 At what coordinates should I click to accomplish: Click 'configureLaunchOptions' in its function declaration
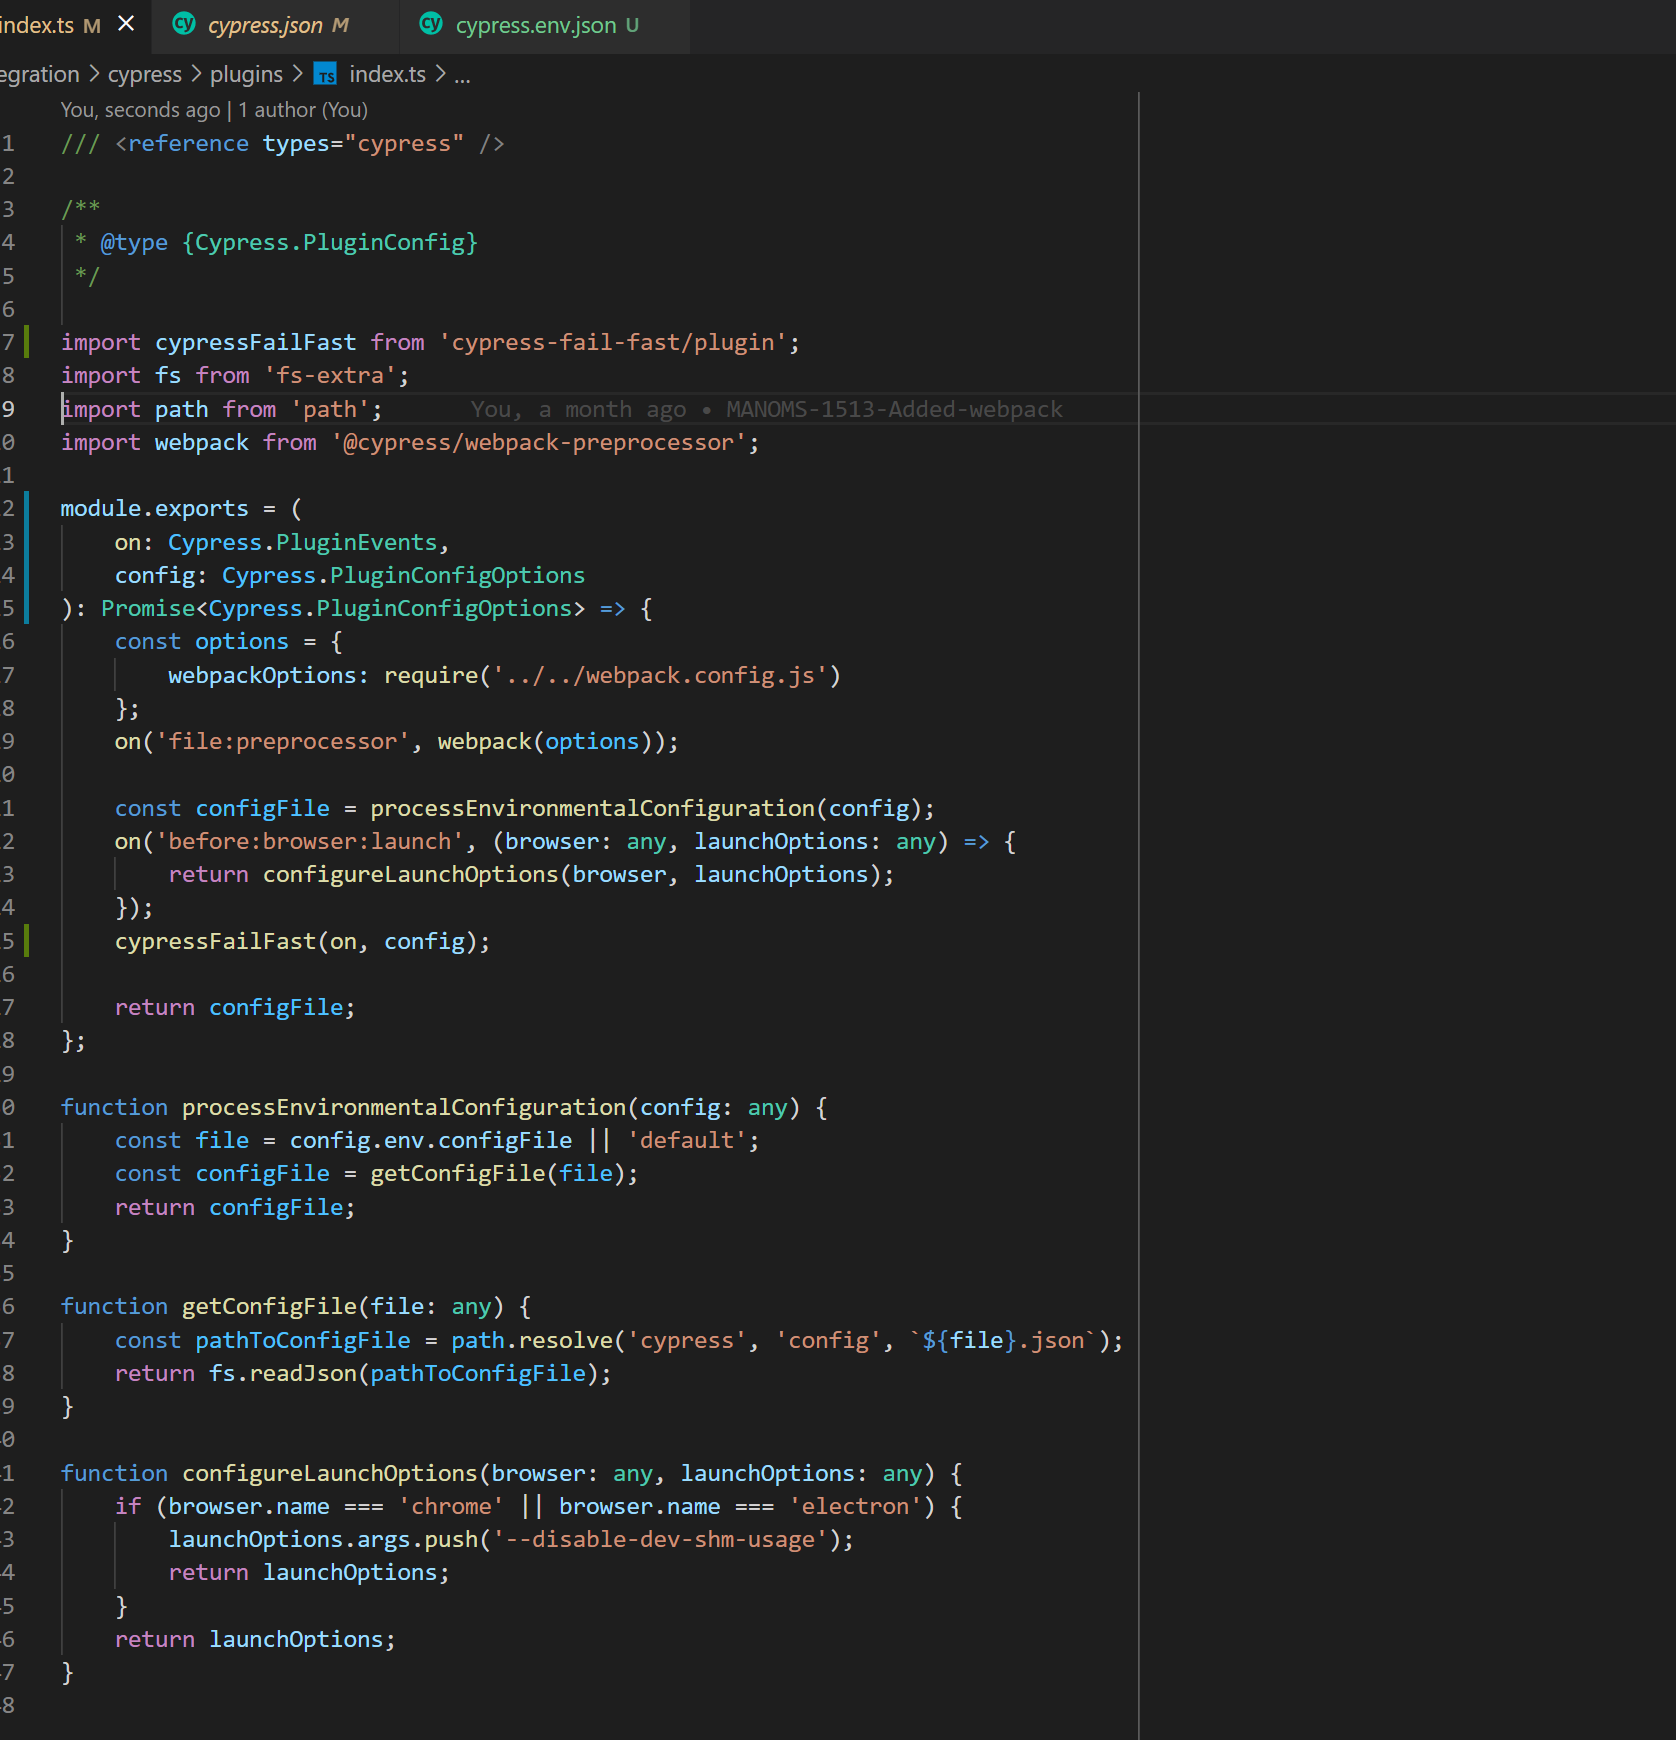pyautogui.click(x=330, y=1474)
